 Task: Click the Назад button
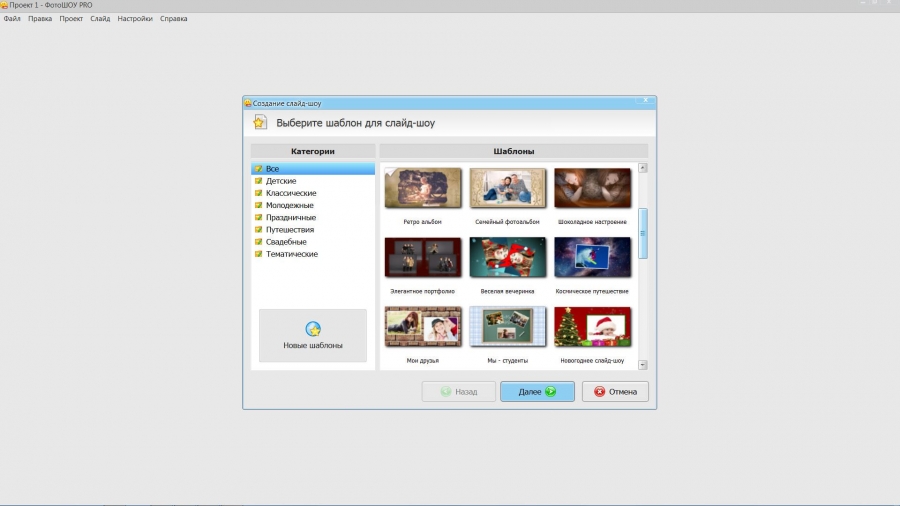[x=459, y=391]
